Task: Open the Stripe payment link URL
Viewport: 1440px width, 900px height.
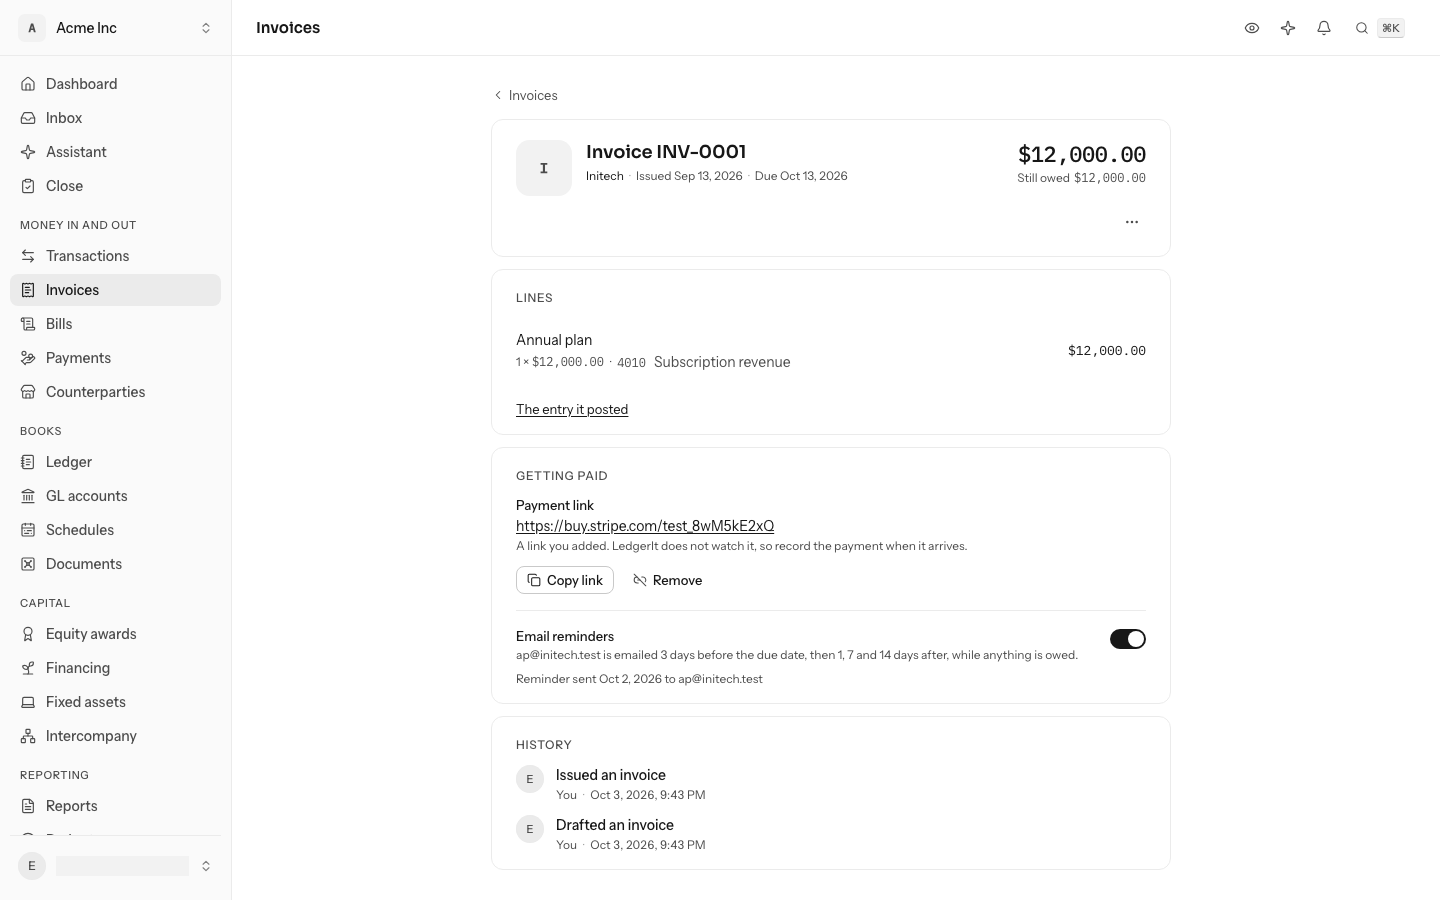Action: click(x=645, y=526)
